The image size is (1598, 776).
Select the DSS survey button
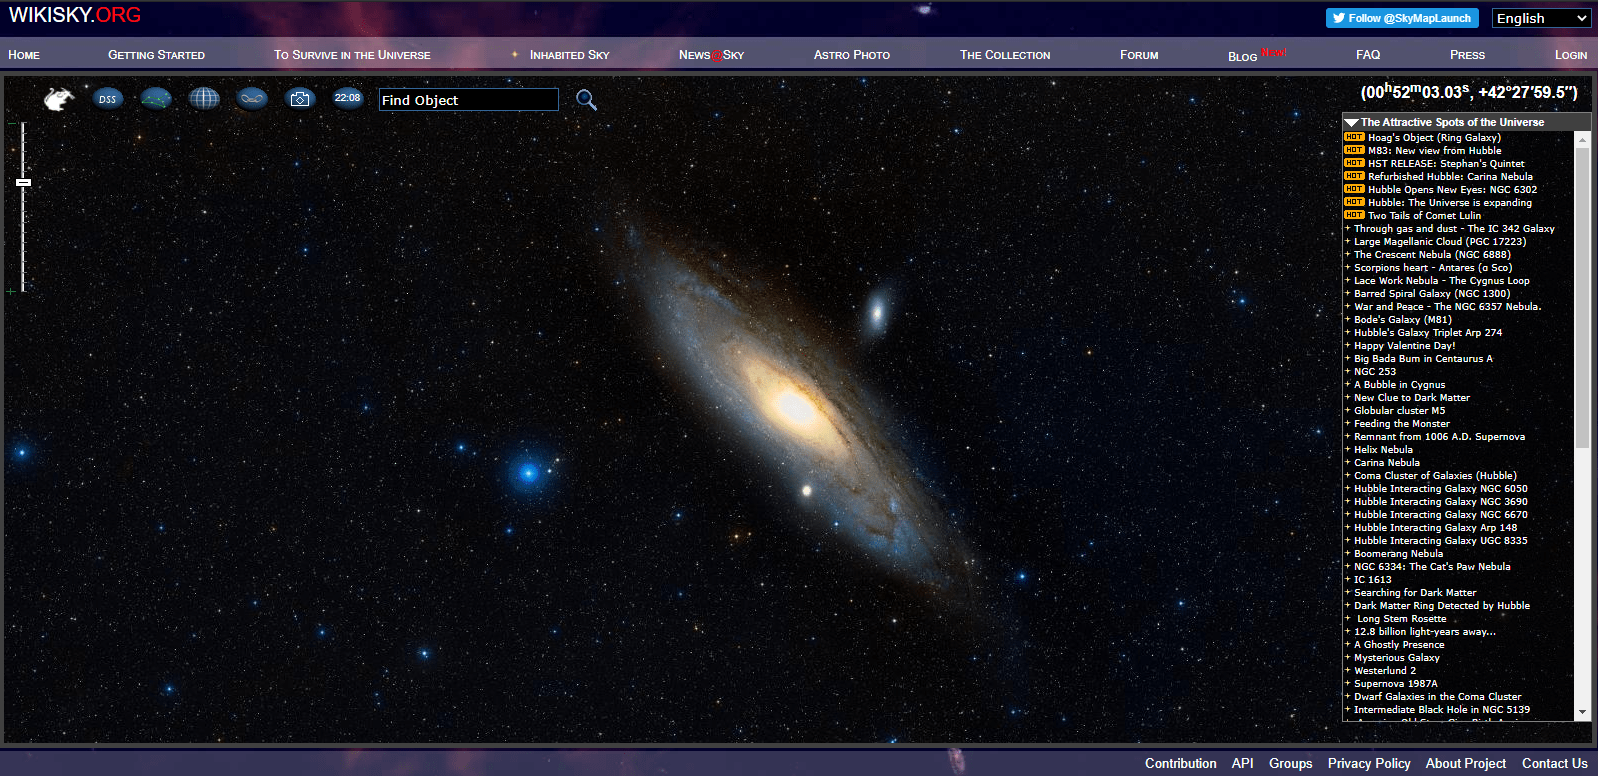(x=107, y=99)
